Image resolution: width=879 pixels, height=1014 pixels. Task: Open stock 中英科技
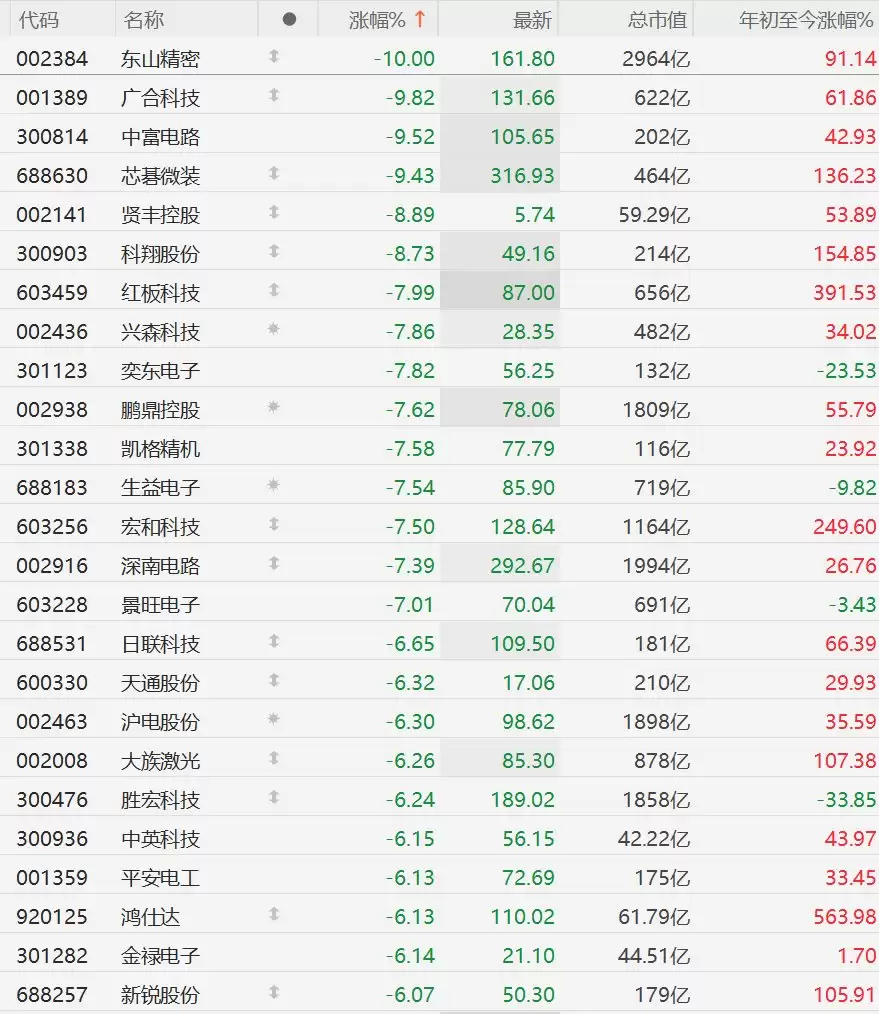(x=160, y=839)
